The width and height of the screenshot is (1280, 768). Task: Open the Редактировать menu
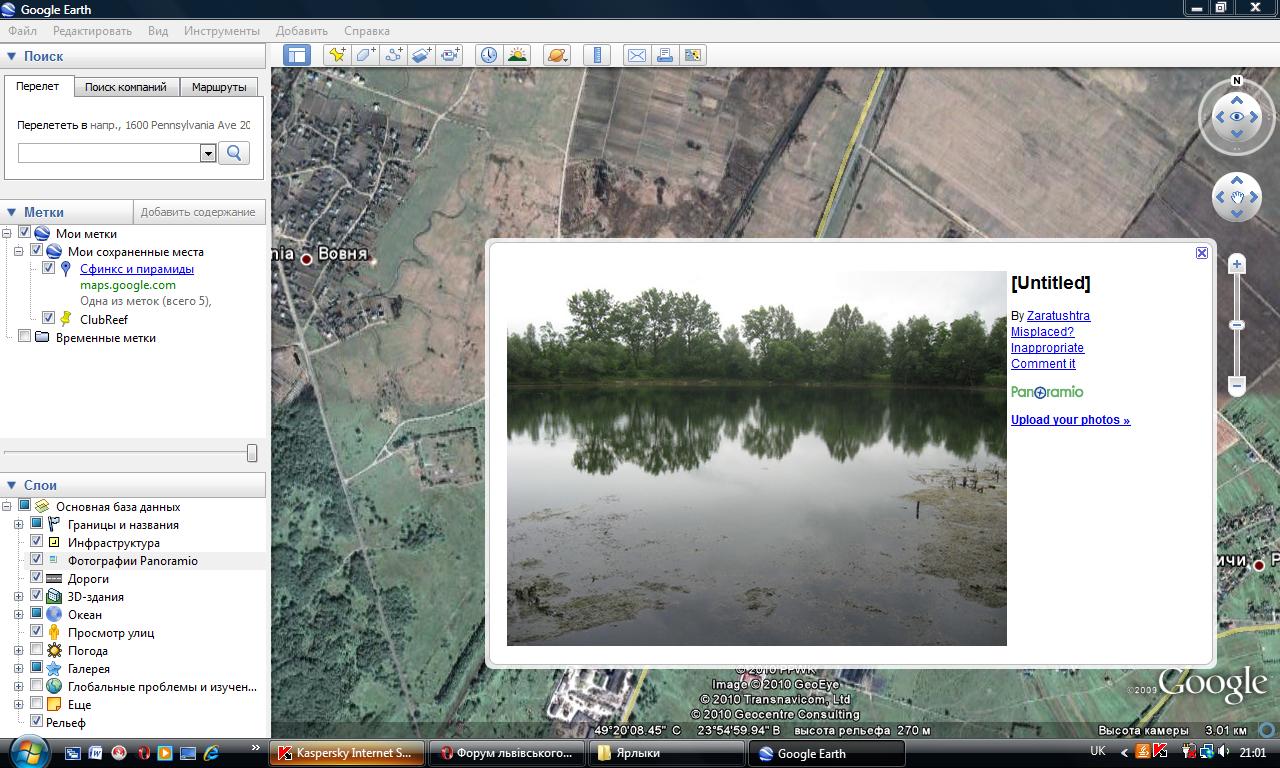[x=92, y=31]
